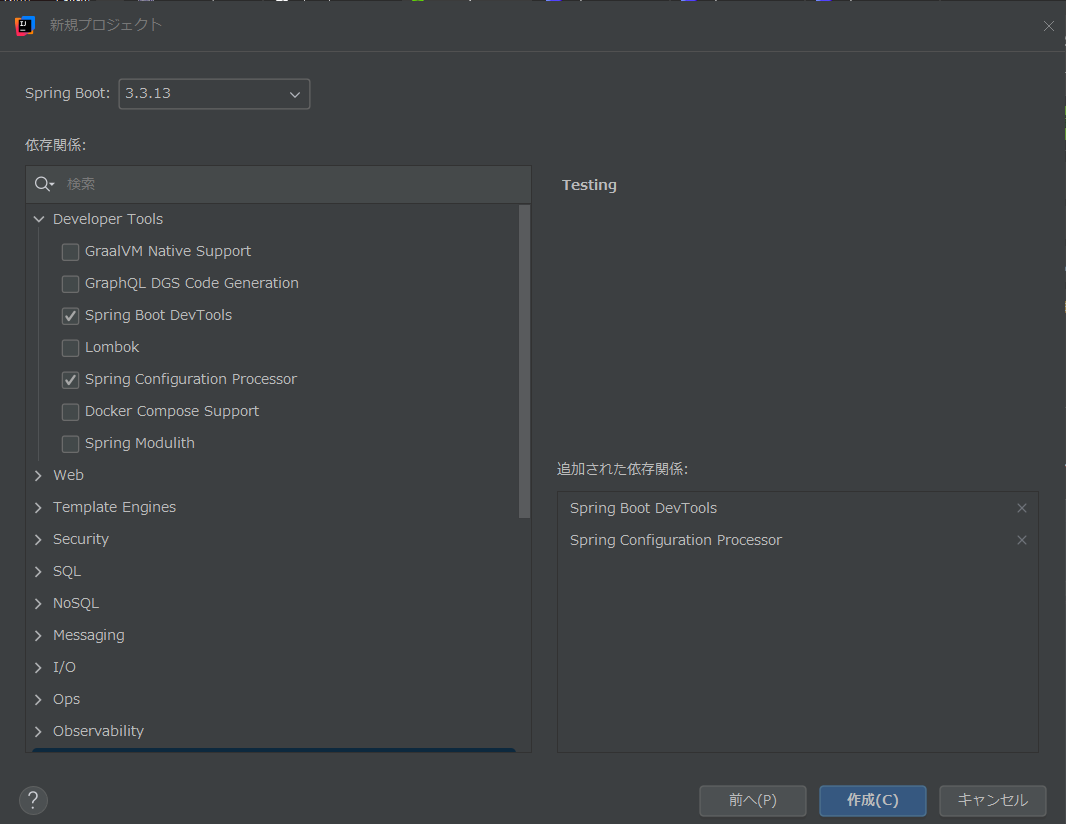The height and width of the screenshot is (824, 1066).
Task: Enable the Lombok dependency
Action: 70,347
